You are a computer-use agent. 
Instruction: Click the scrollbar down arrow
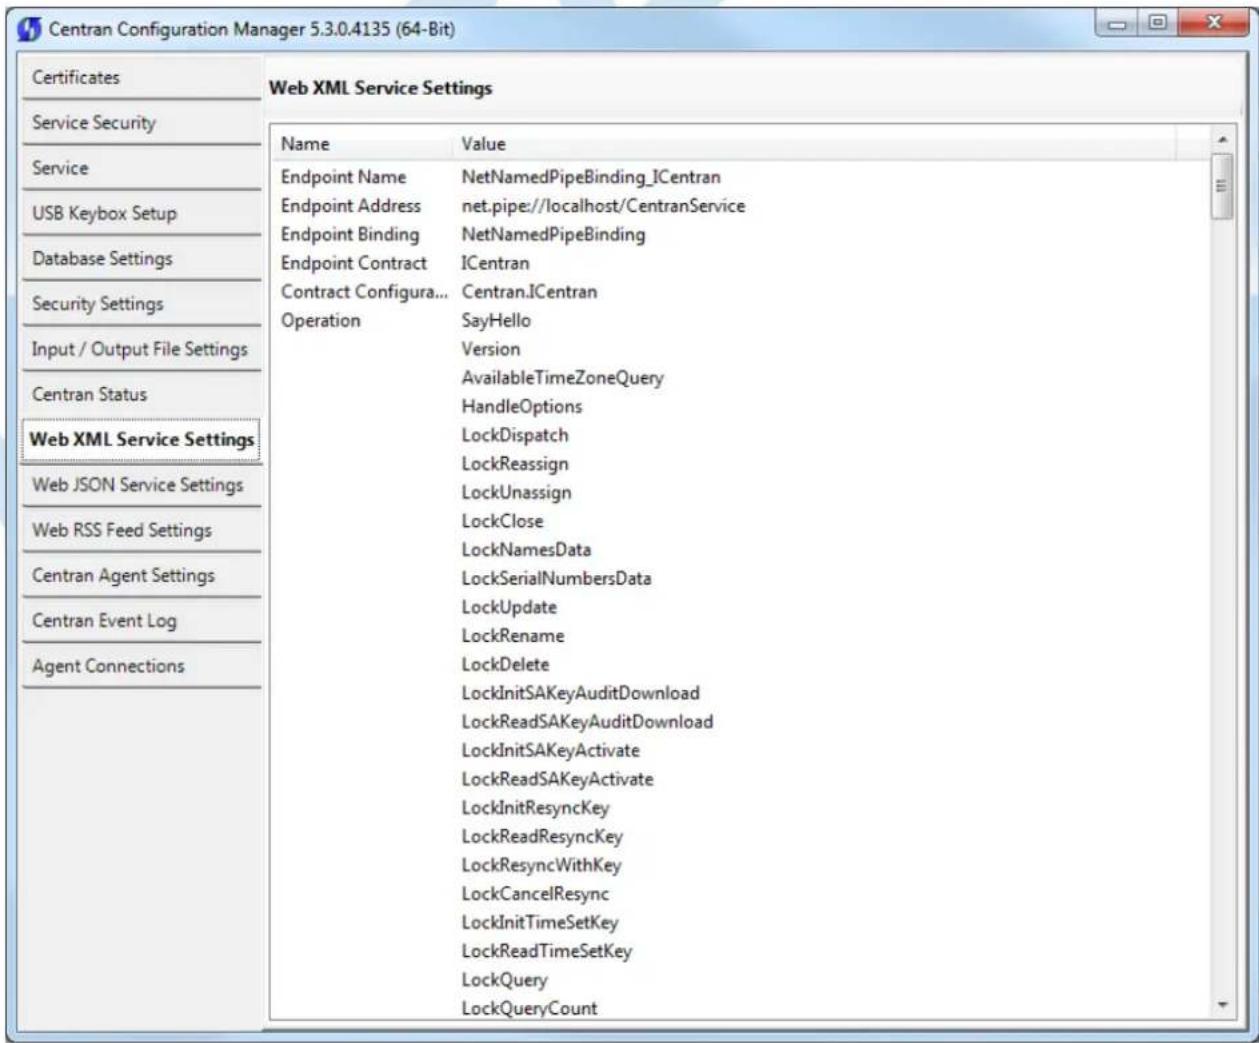click(1221, 1005)
